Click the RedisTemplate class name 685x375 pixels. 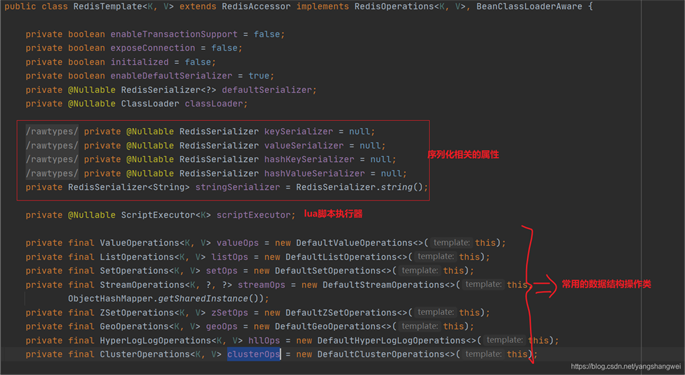[107, 7]
